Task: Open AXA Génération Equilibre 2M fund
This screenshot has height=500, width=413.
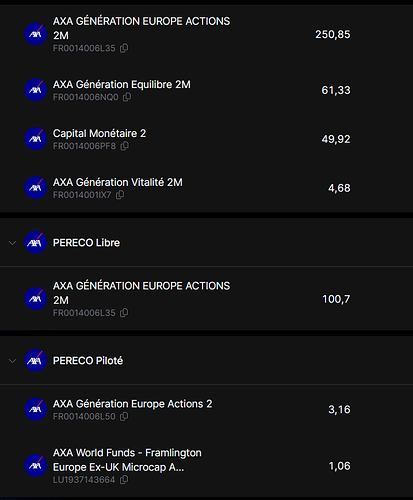Action: point(122,84)
